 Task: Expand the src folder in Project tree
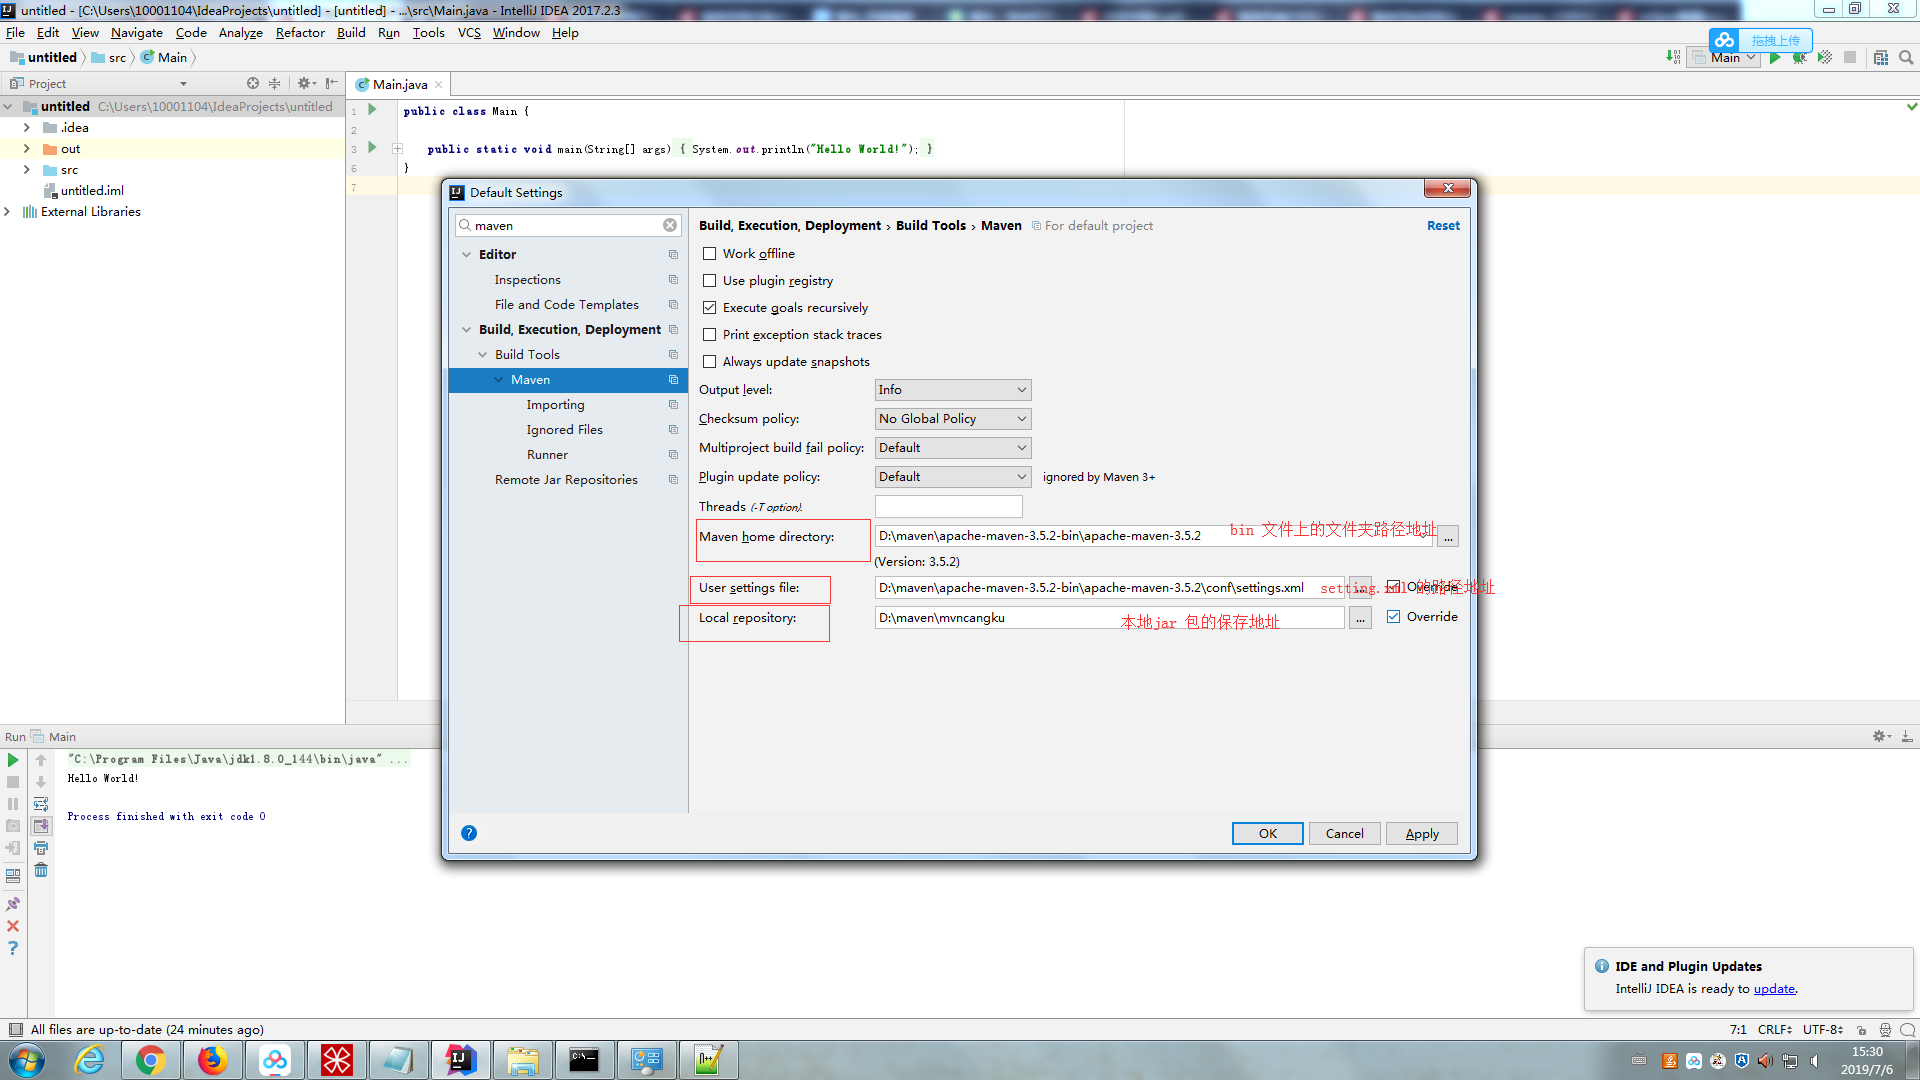click(x=27, y=170)
